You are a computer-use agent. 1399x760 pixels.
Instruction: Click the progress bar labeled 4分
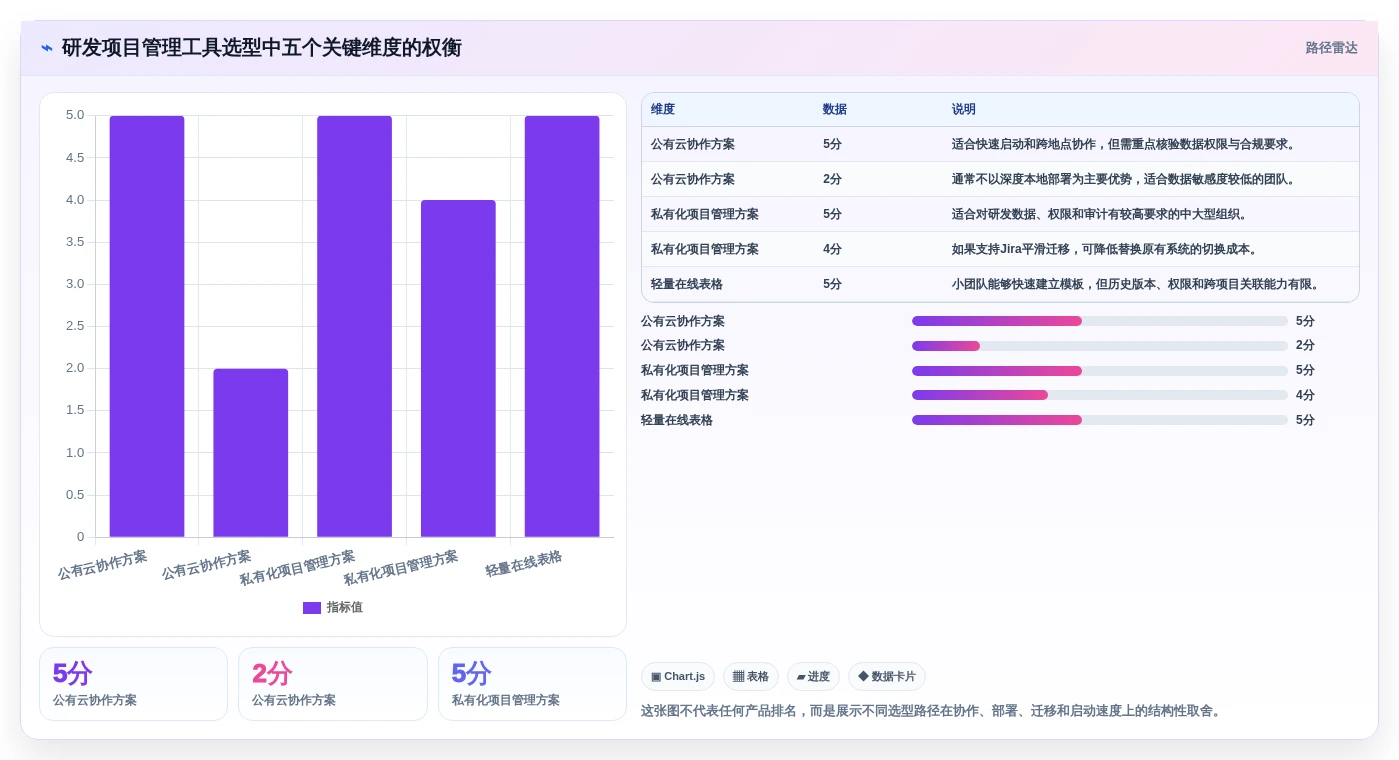(x=1100, y=395)
